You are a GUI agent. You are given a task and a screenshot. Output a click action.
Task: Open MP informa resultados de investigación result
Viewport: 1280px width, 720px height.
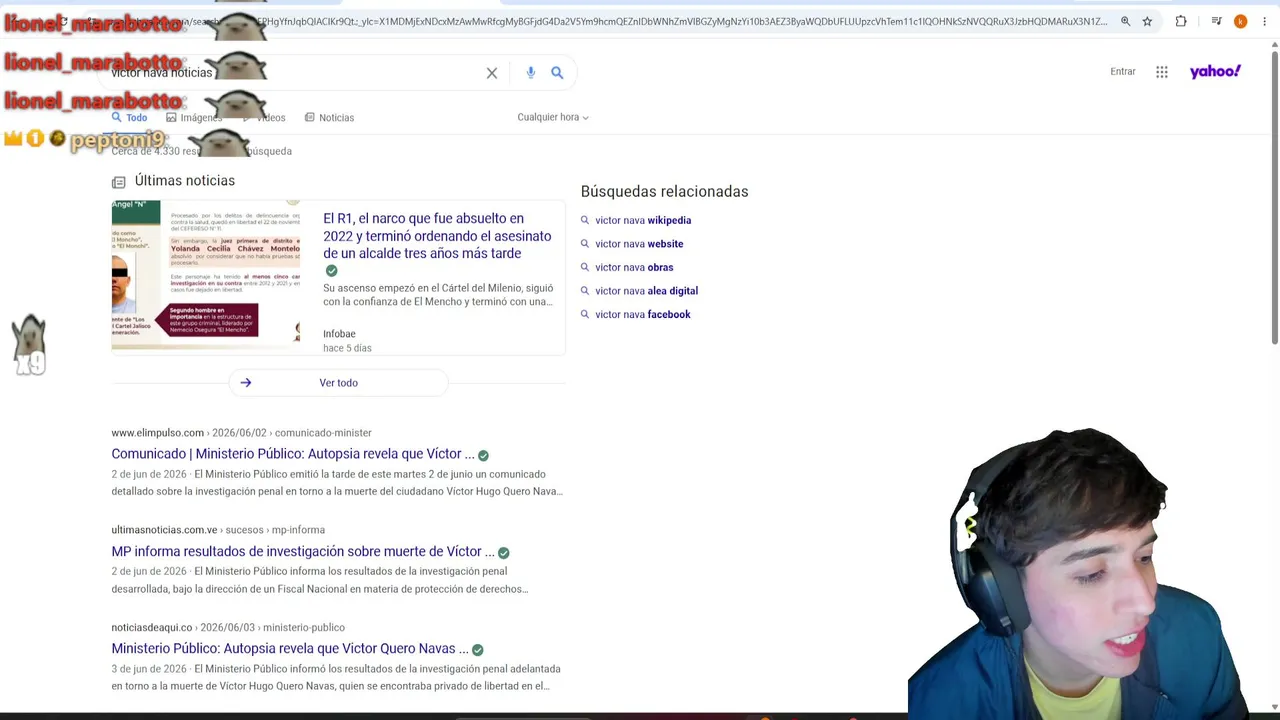click(x=303, y=552)
